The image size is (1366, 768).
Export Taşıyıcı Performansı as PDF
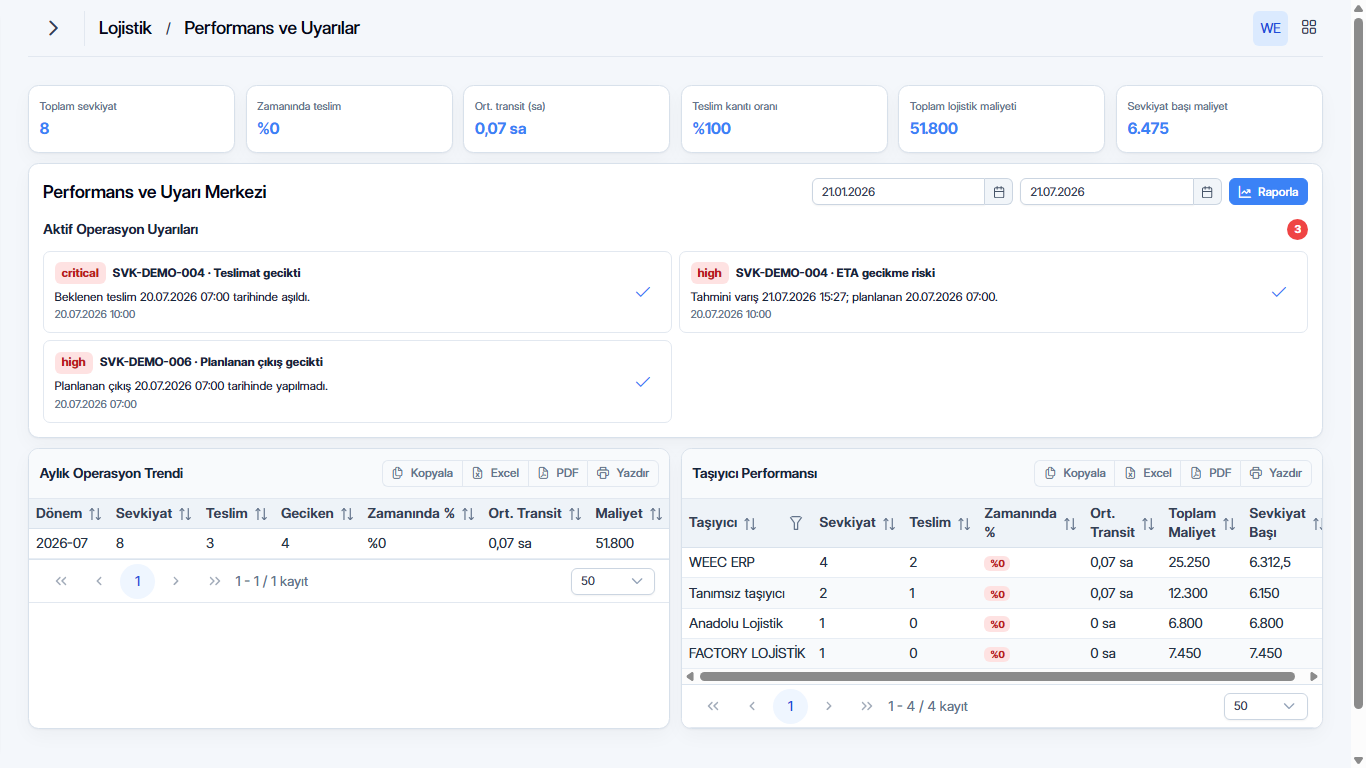coord(1210,473)
